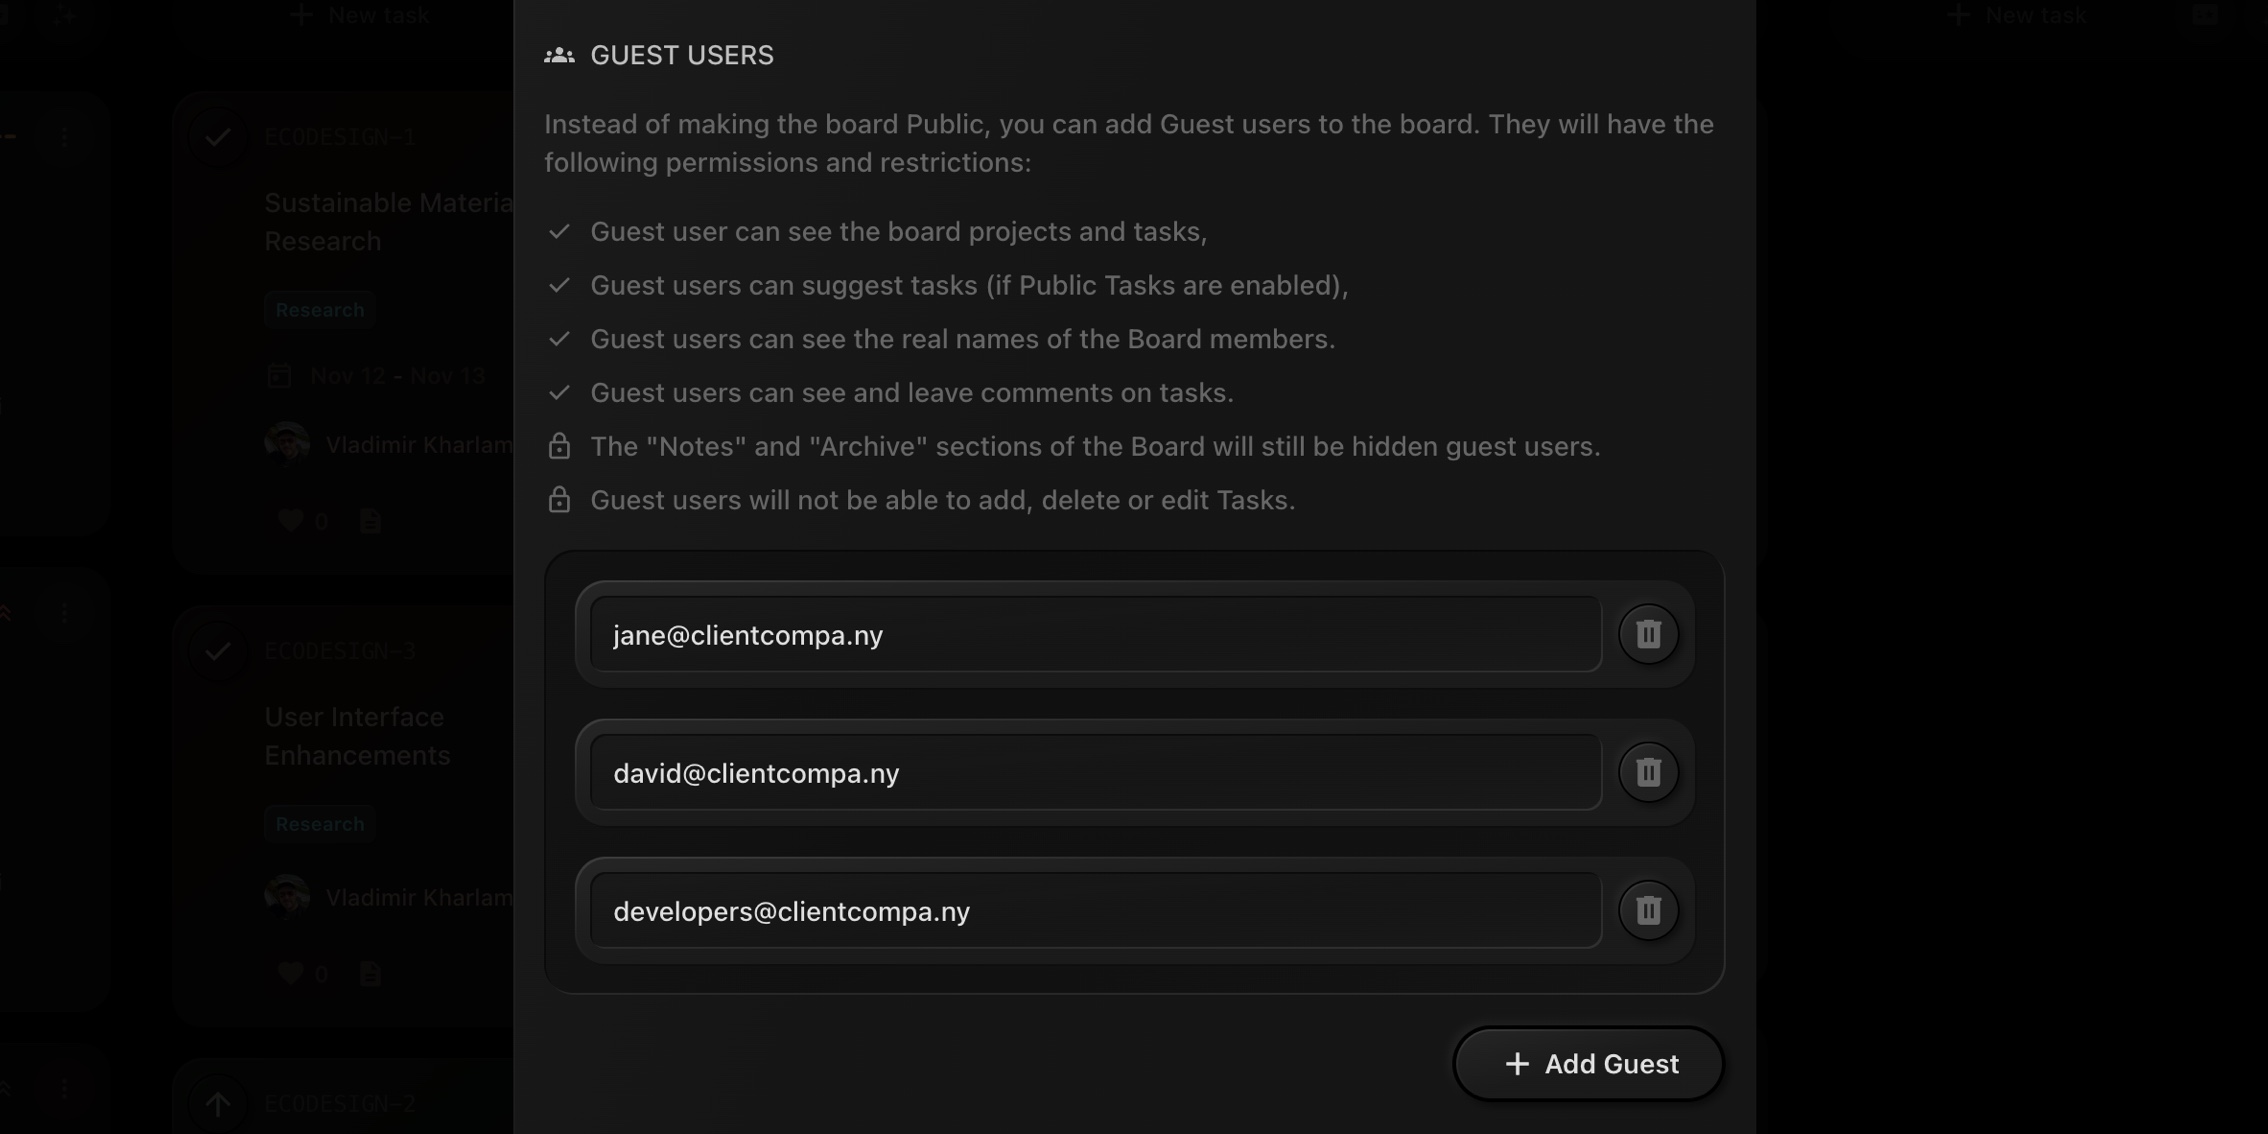Click calendar icon beside Nov 12 - Nov 13
Image resolution: width=2268 pixels, height=1134 pixels.
click(x=279, y=376)
